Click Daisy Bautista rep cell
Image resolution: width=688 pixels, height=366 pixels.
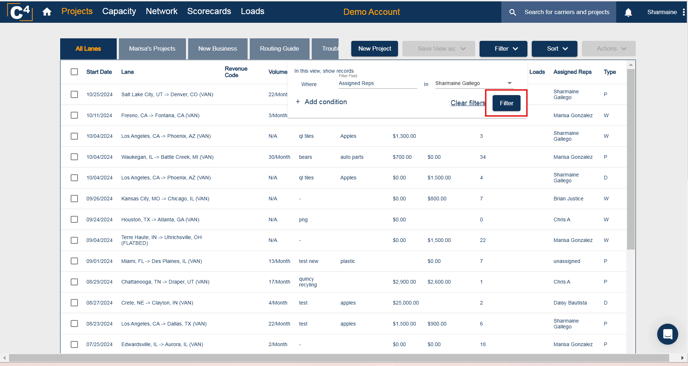tap(570, 303)
